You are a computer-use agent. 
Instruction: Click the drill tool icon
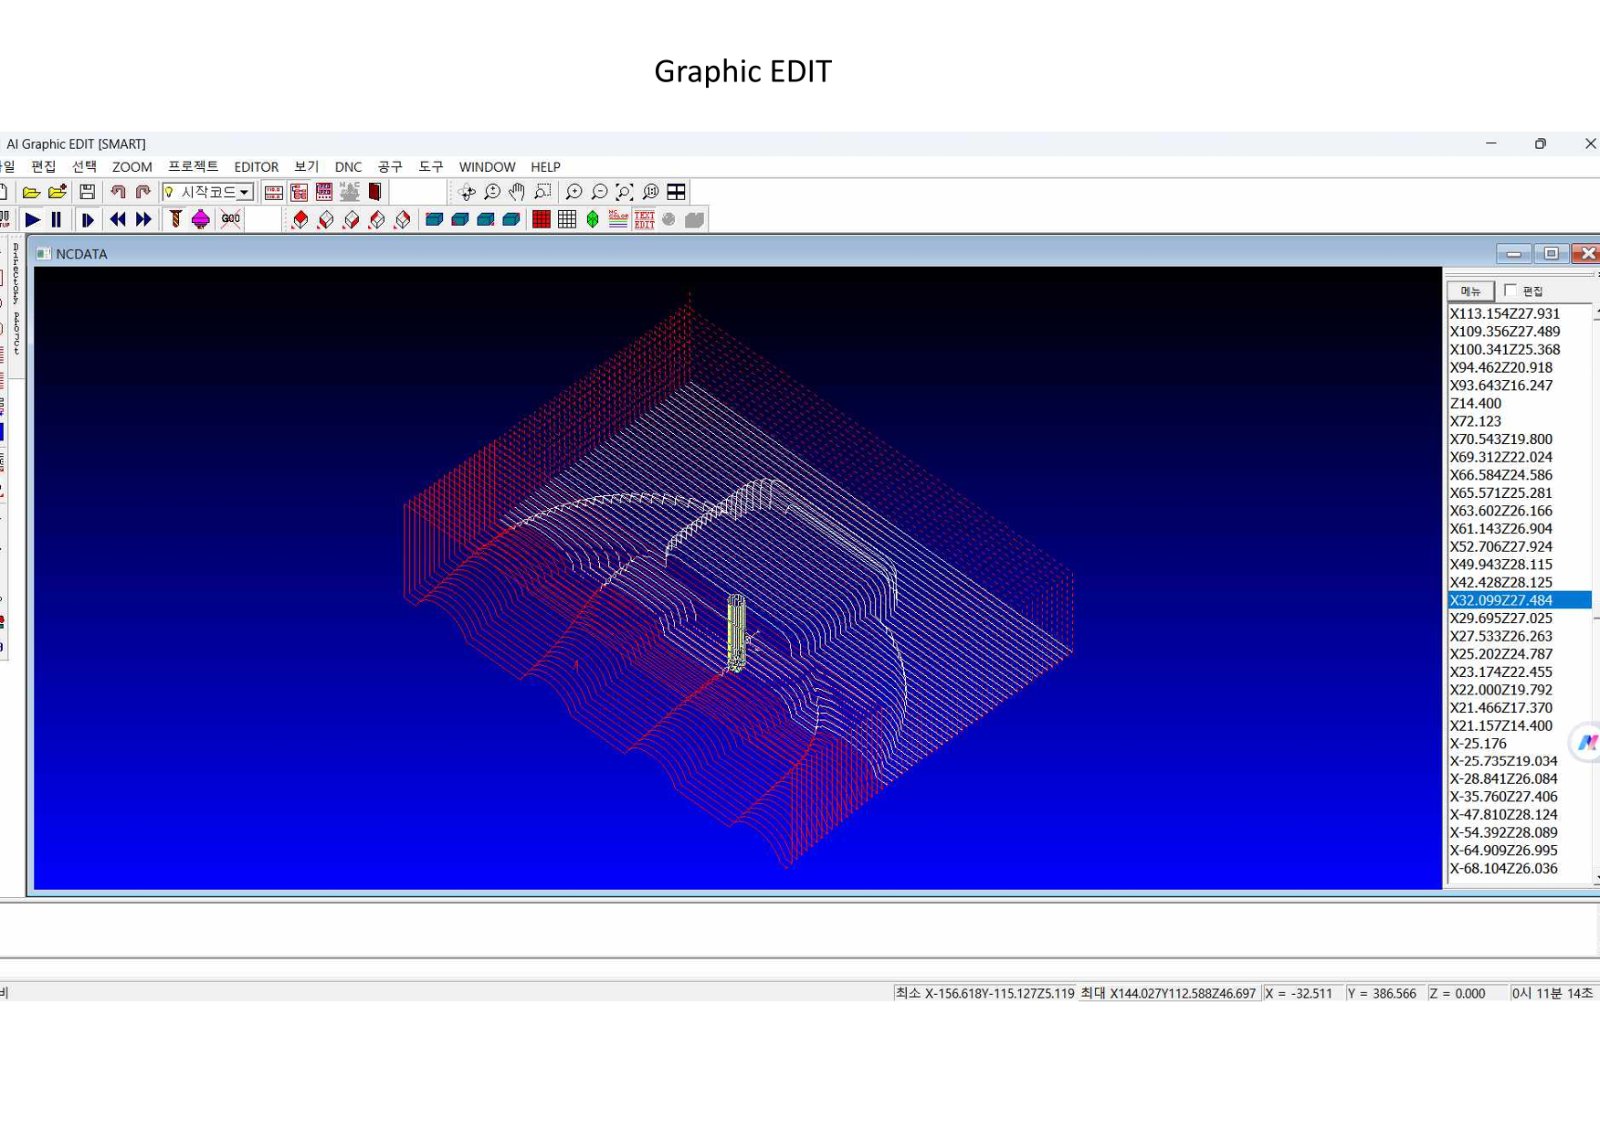175,220
